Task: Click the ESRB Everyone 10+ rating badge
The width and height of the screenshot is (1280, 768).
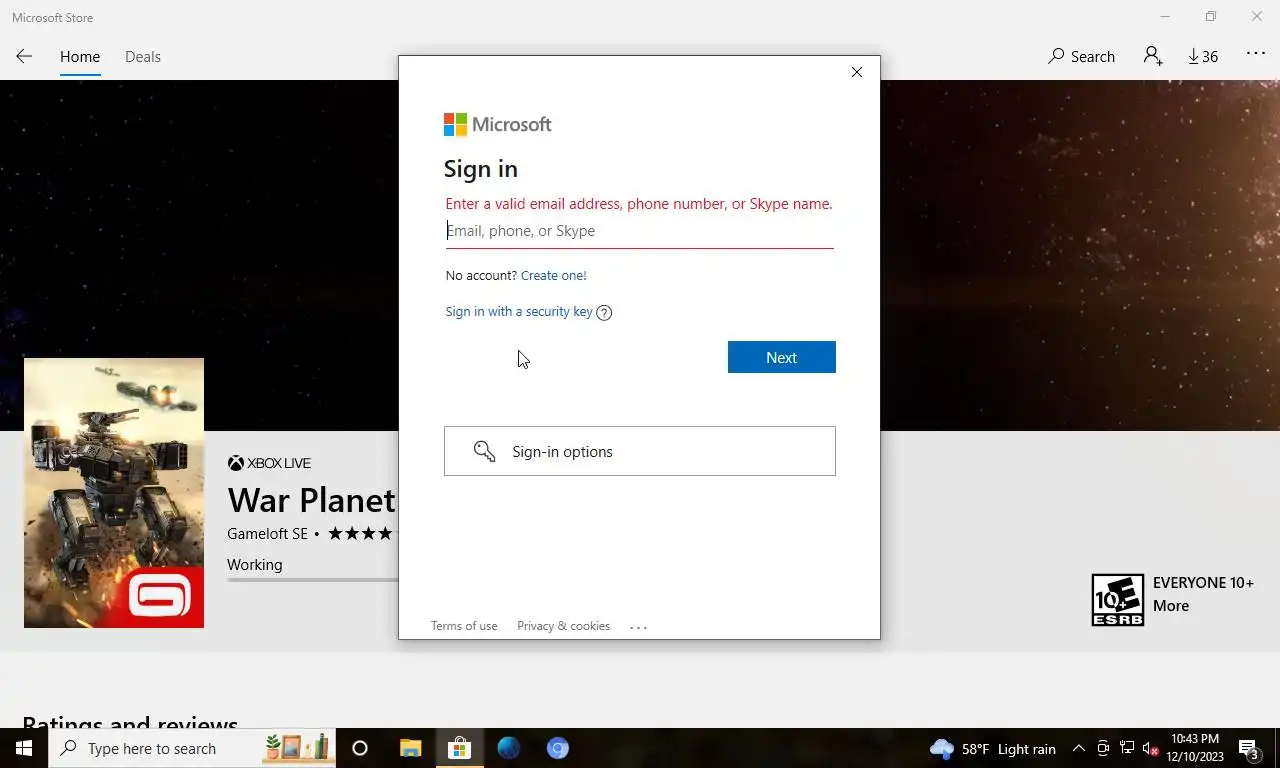Action: pyautogui.click(x=1118, y=600)
